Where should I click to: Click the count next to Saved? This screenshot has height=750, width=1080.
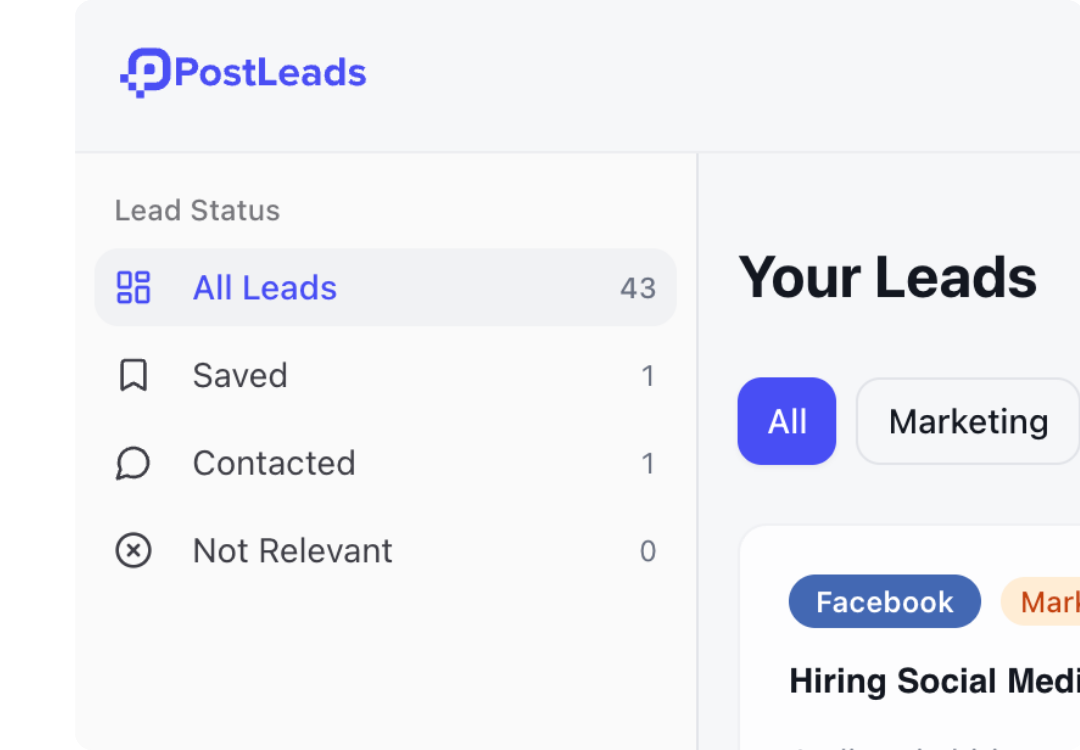[648, 376]
